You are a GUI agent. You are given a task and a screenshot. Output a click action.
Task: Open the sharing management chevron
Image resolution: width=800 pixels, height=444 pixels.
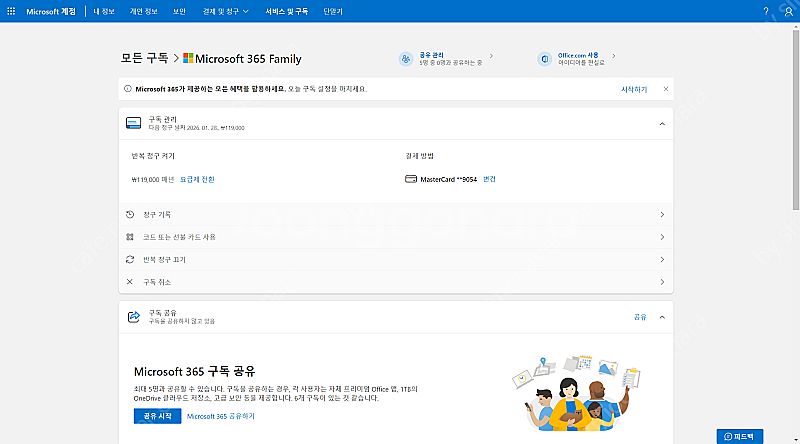coord(491,56)
